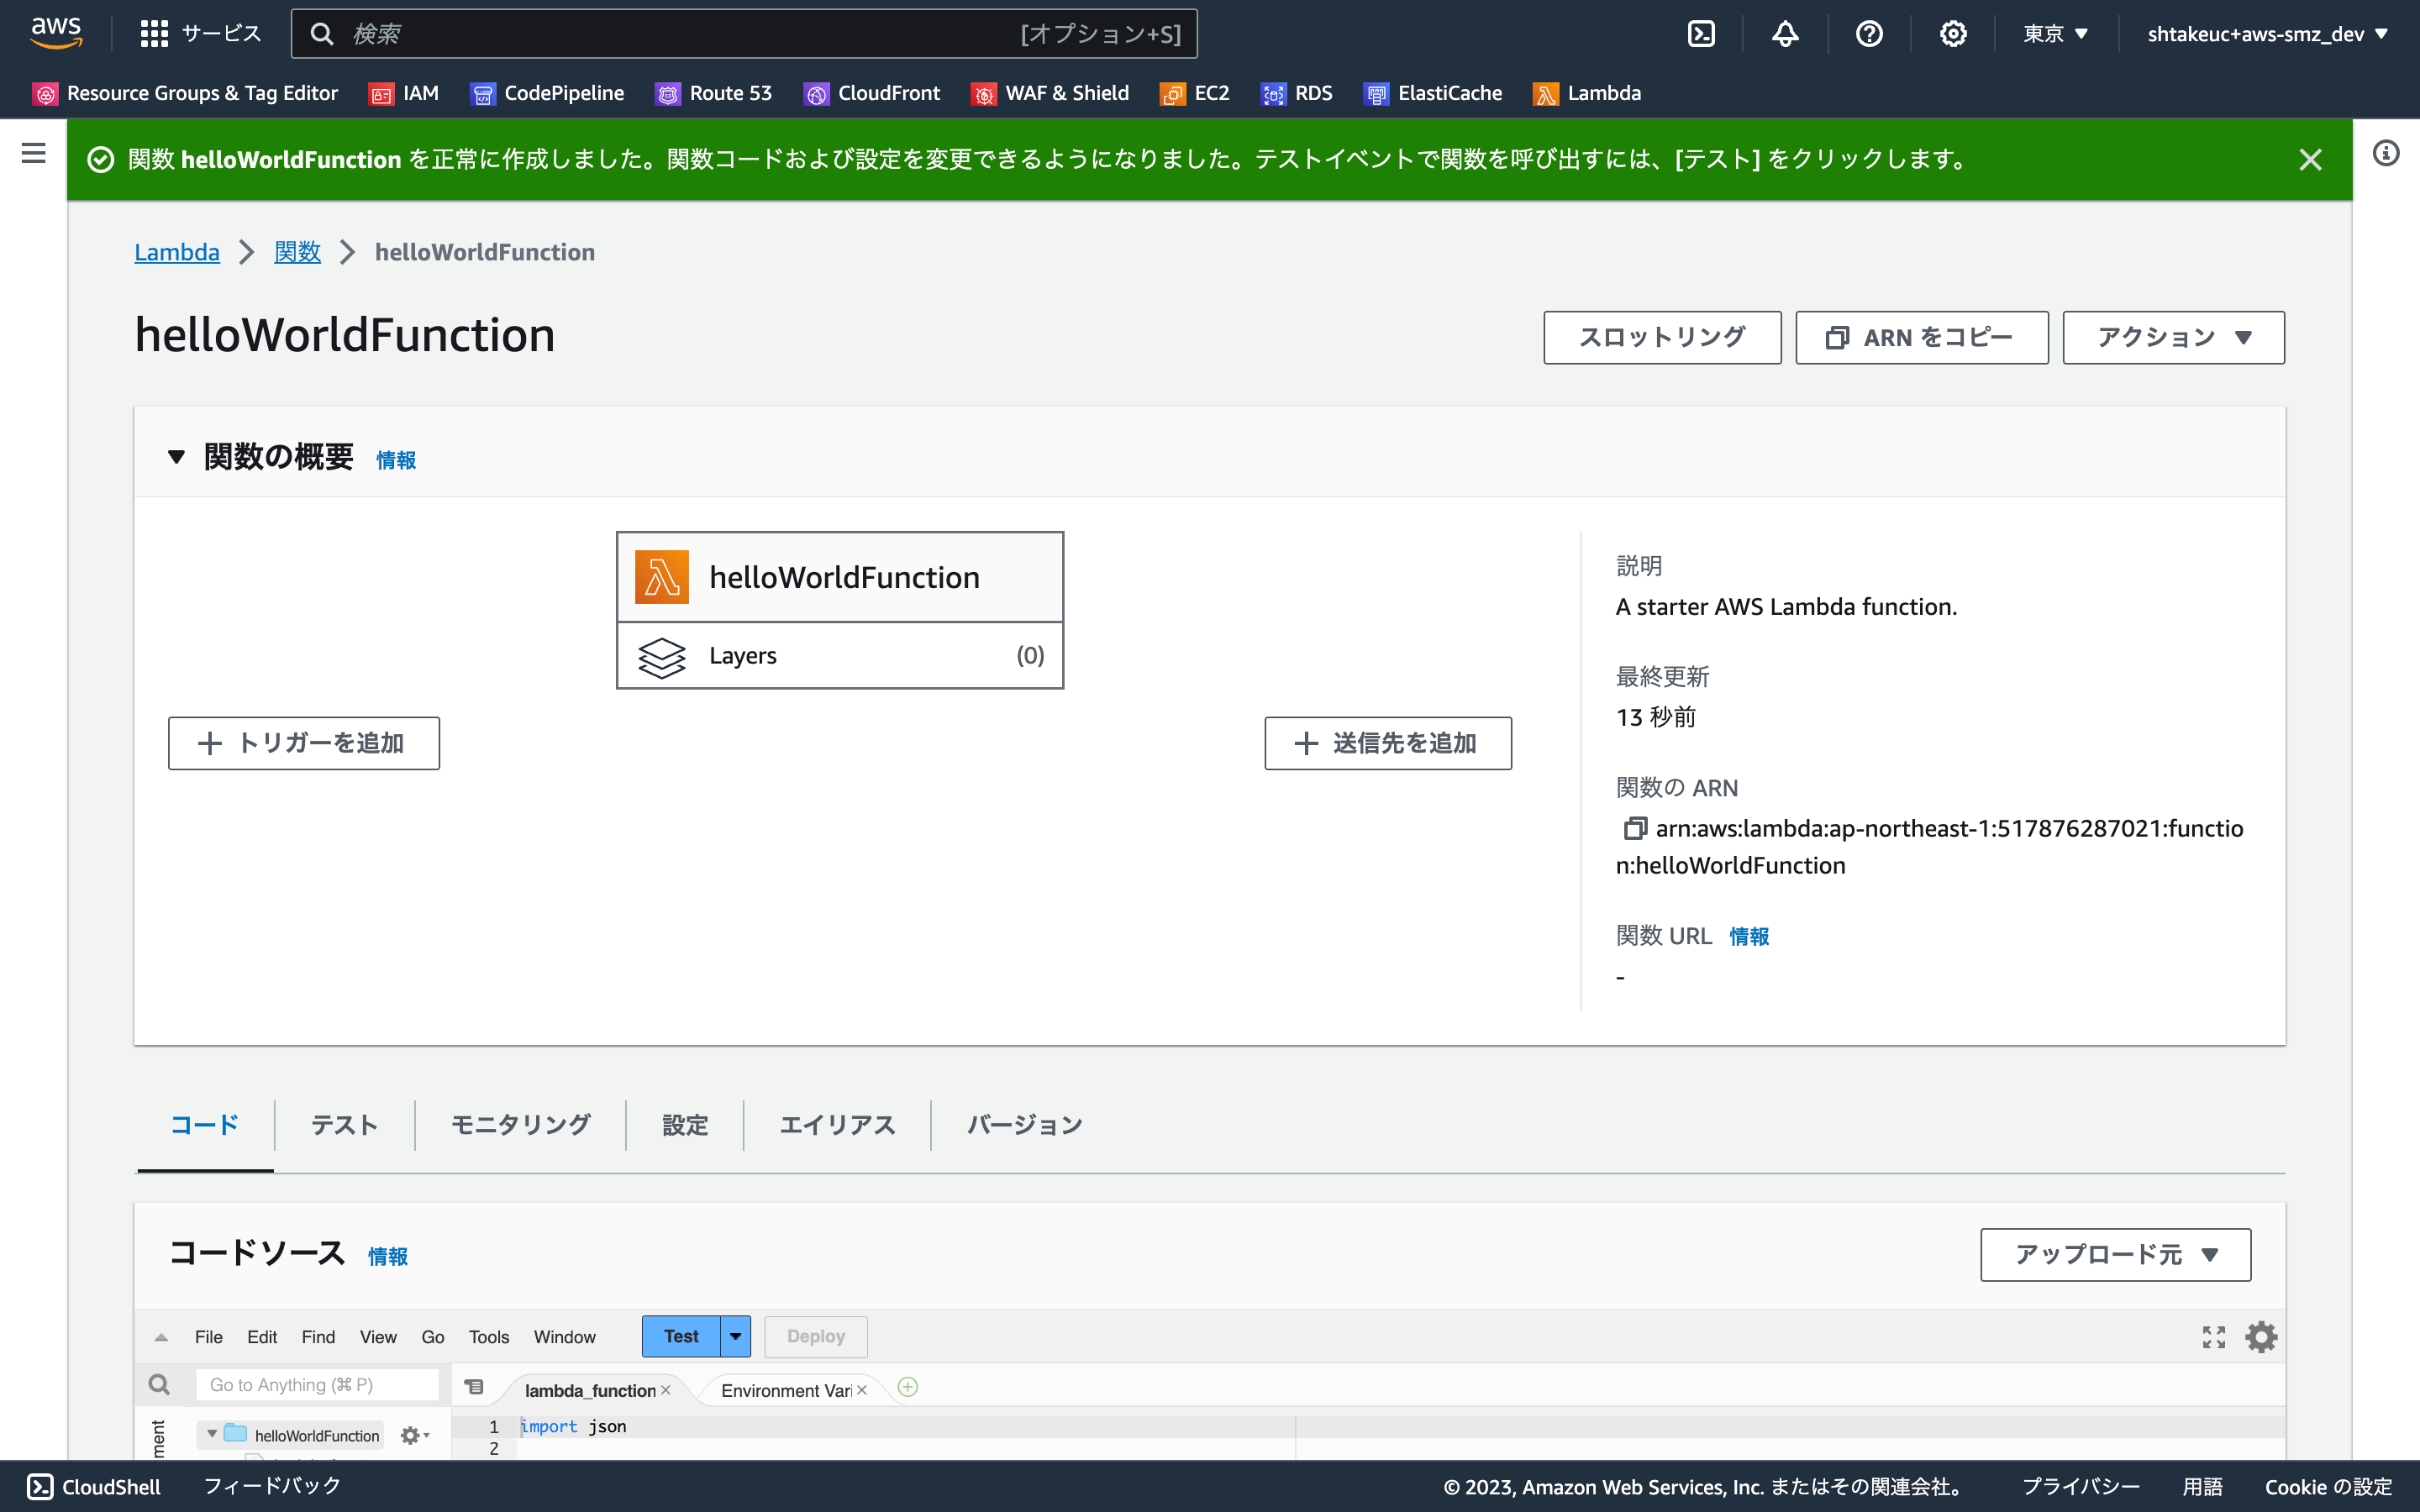Open the top bar settings gear
Screen dimensions: 2420x1512
click(x=1953, y=34)
